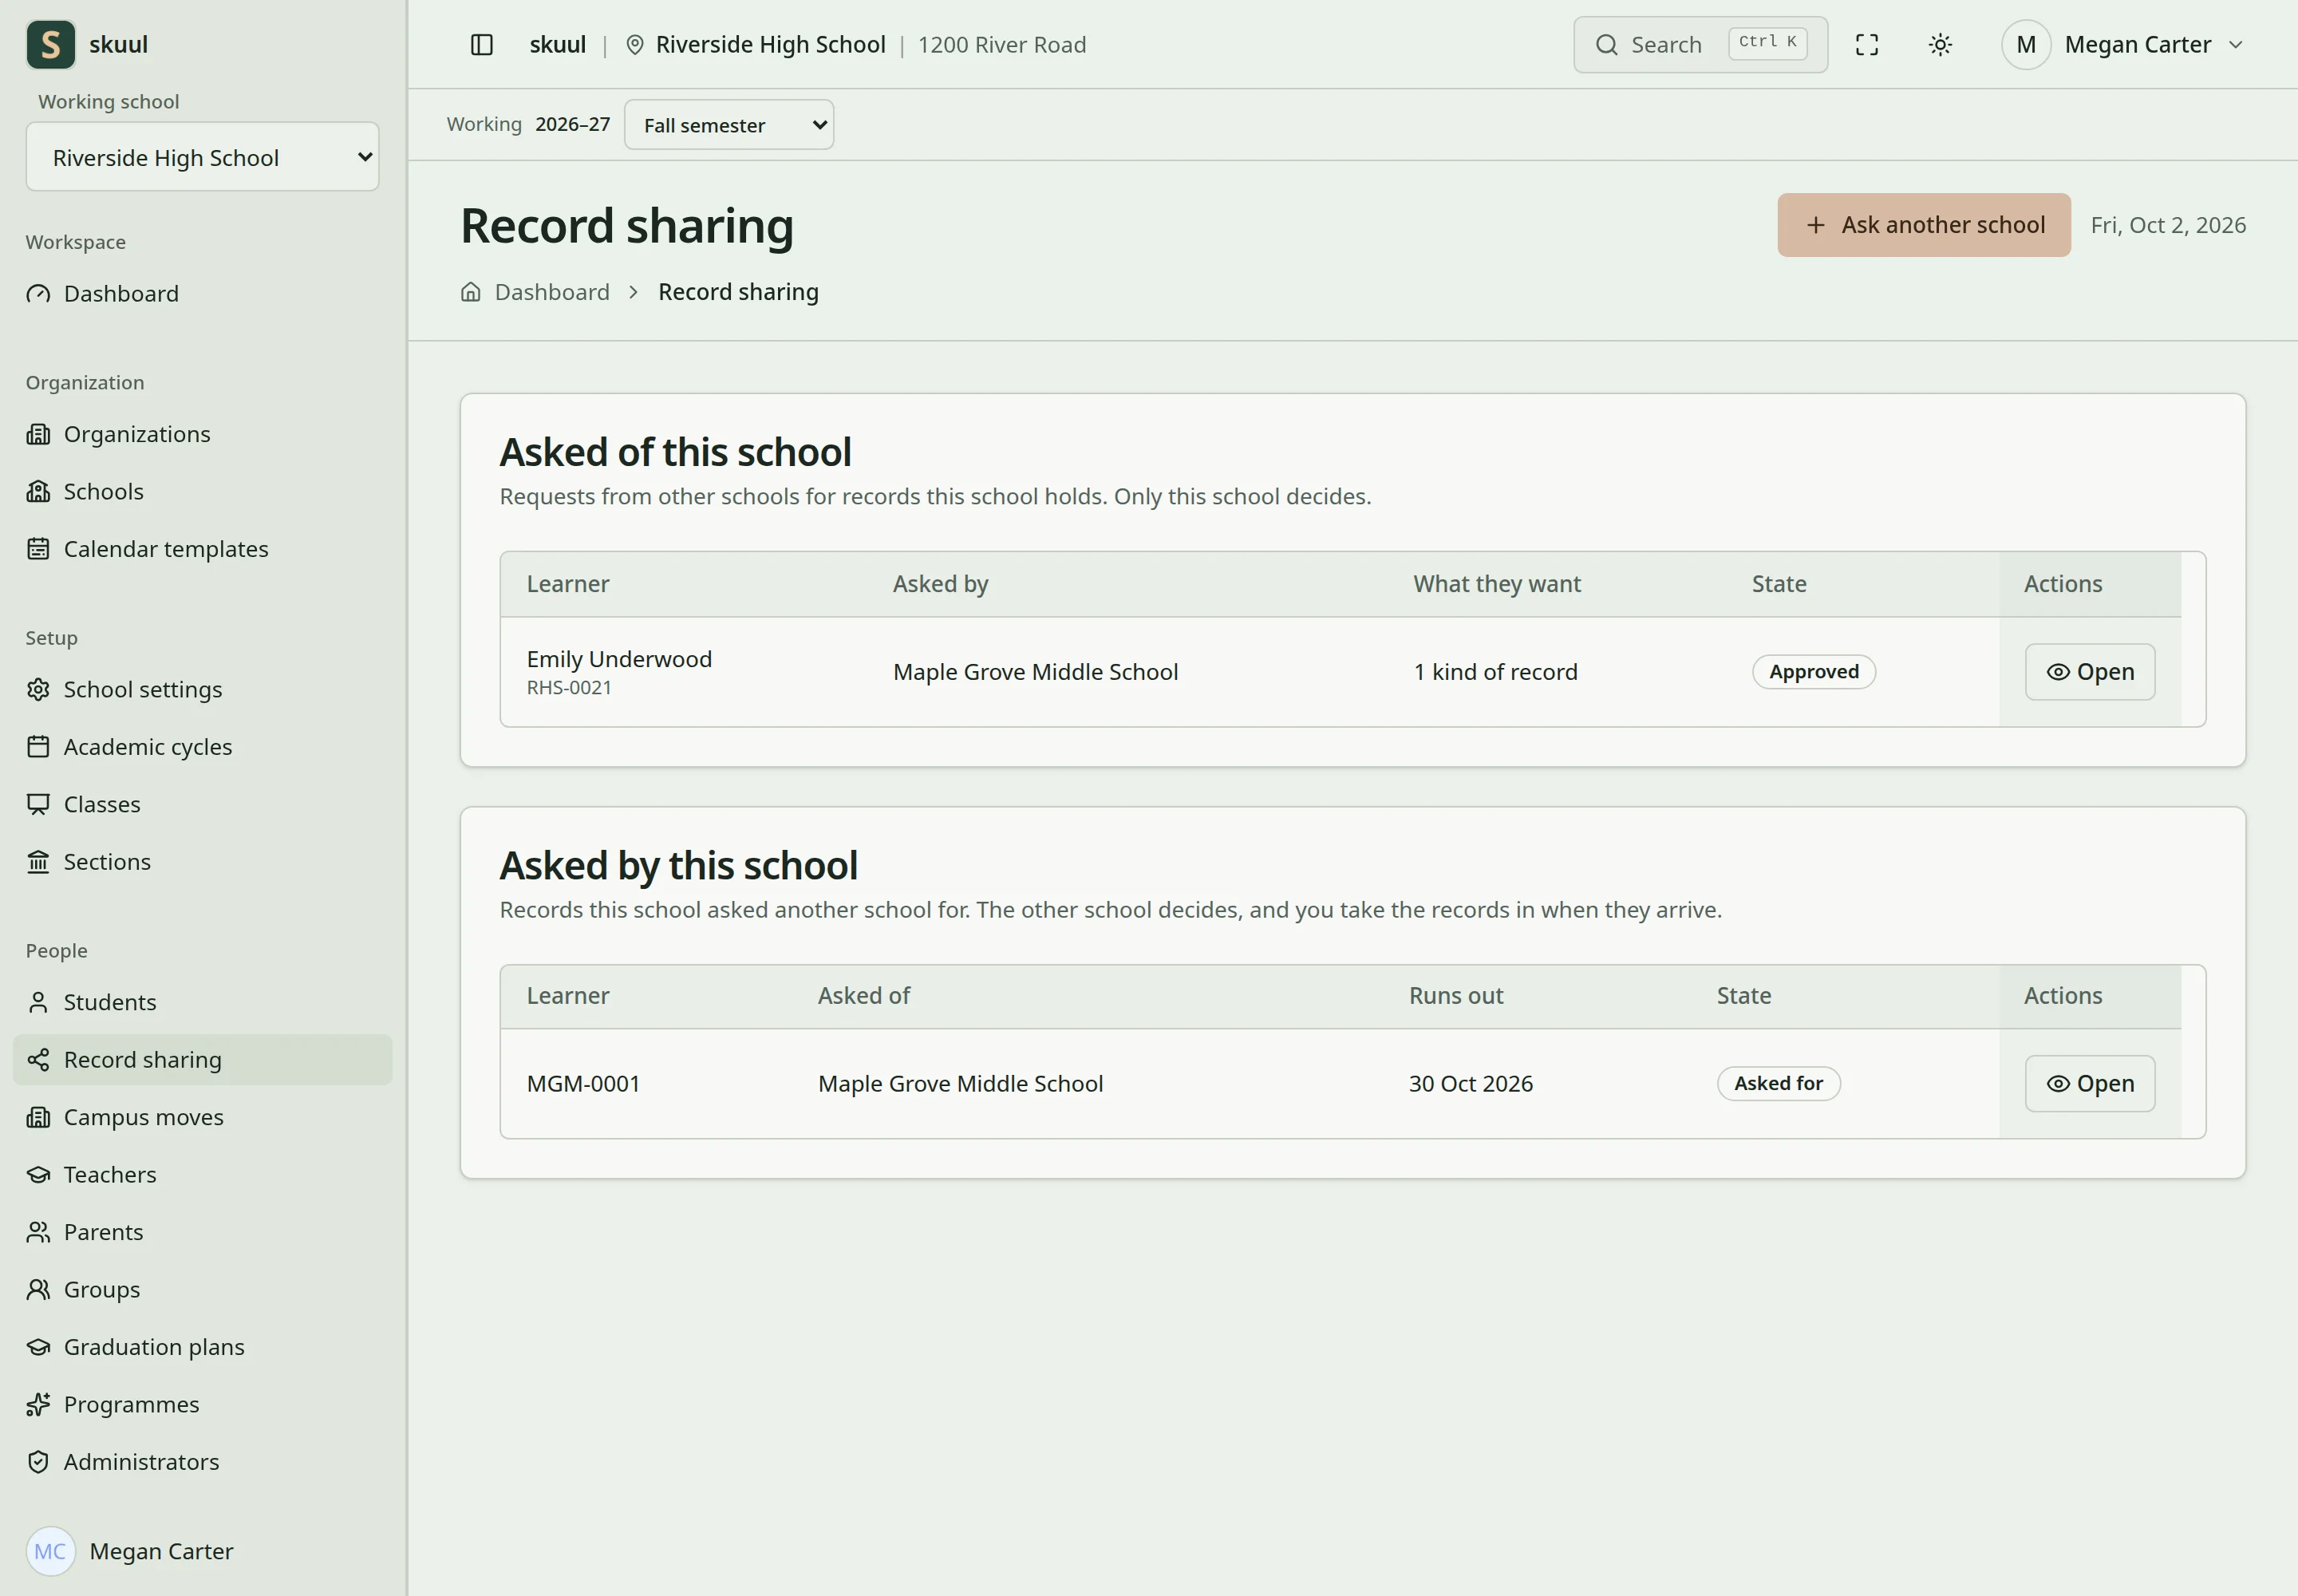Click the home icon in breadcrumb
2298x1596 pixels.
[470, 292]
